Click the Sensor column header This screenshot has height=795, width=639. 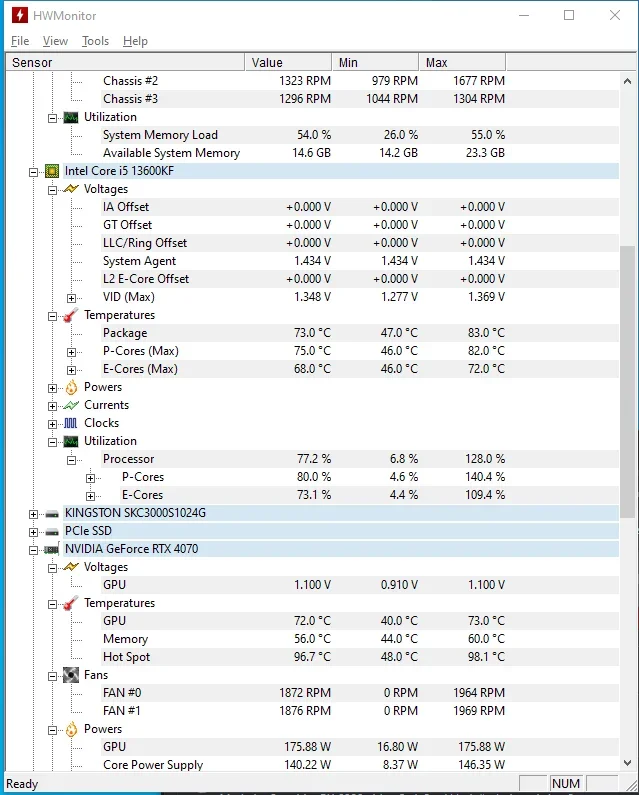pyautogui.click(x=125, y=62)
